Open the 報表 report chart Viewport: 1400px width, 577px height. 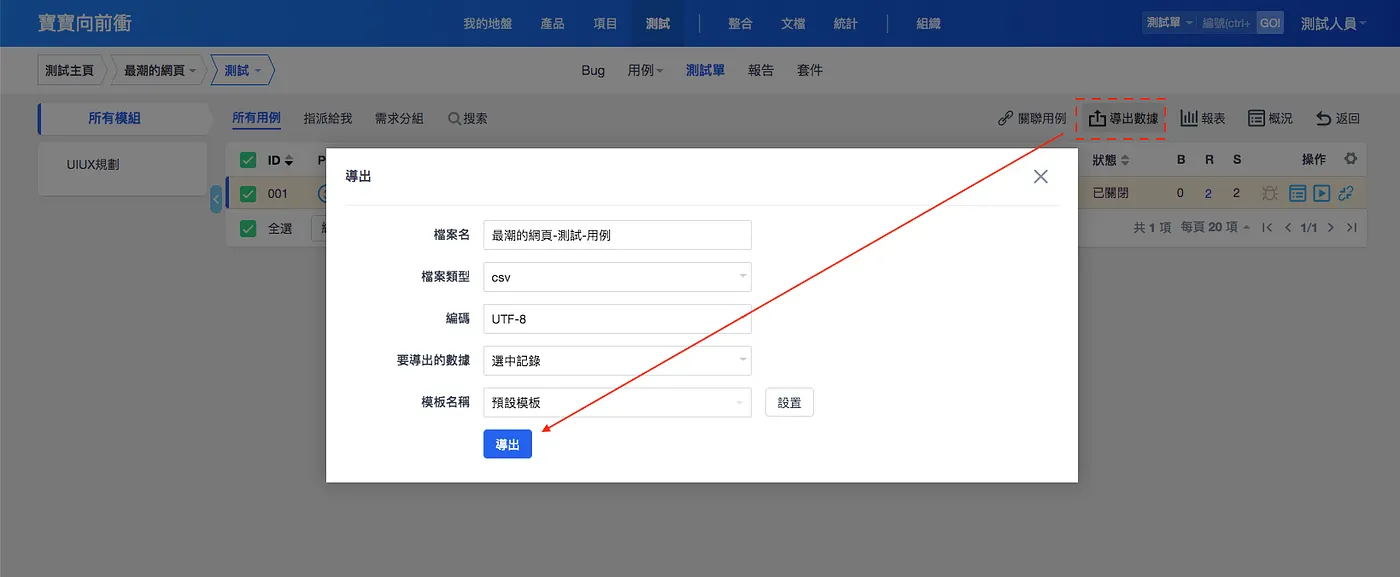click(1203, 118)
